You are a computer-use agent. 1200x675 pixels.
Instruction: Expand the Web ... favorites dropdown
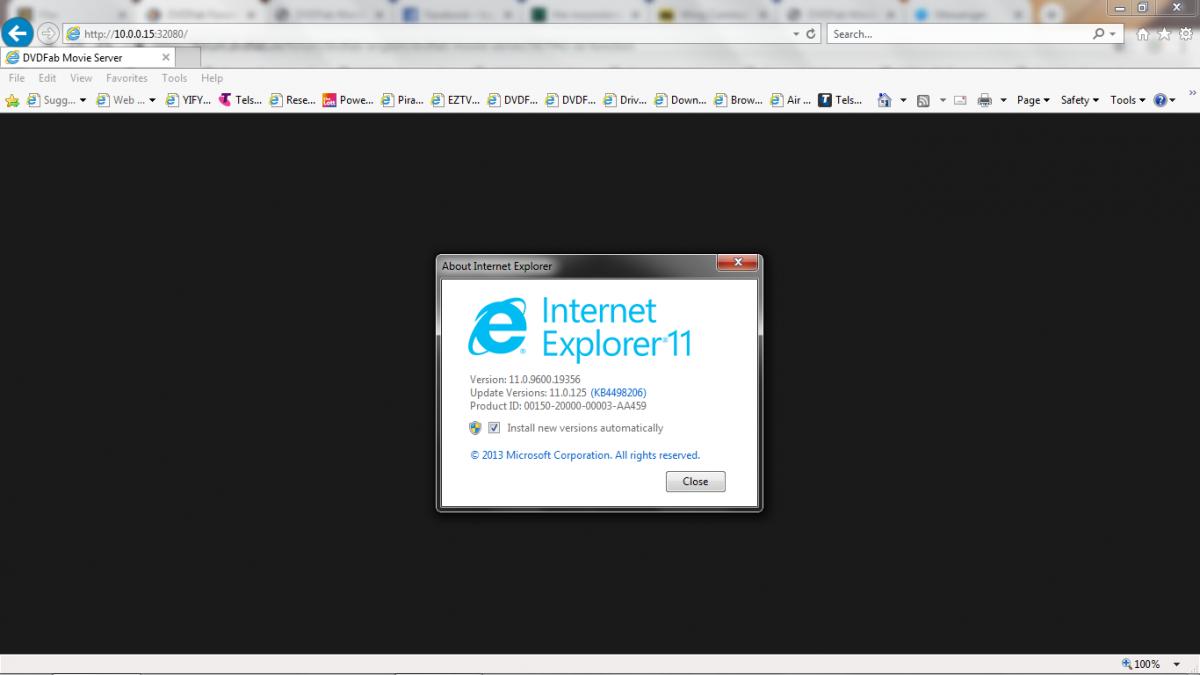pyautogui.click(x=152, y=100)
